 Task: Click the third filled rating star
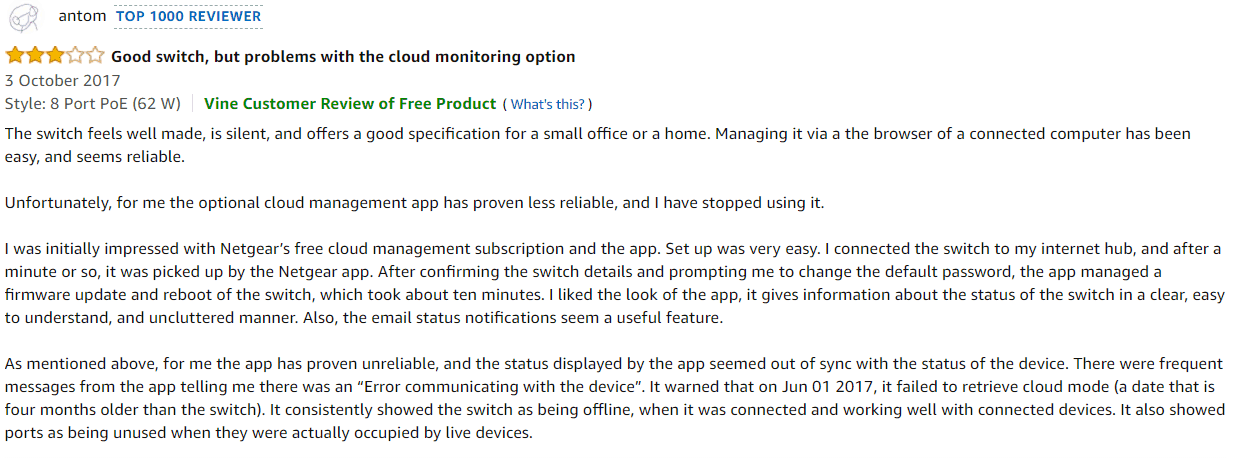point(54,56)
